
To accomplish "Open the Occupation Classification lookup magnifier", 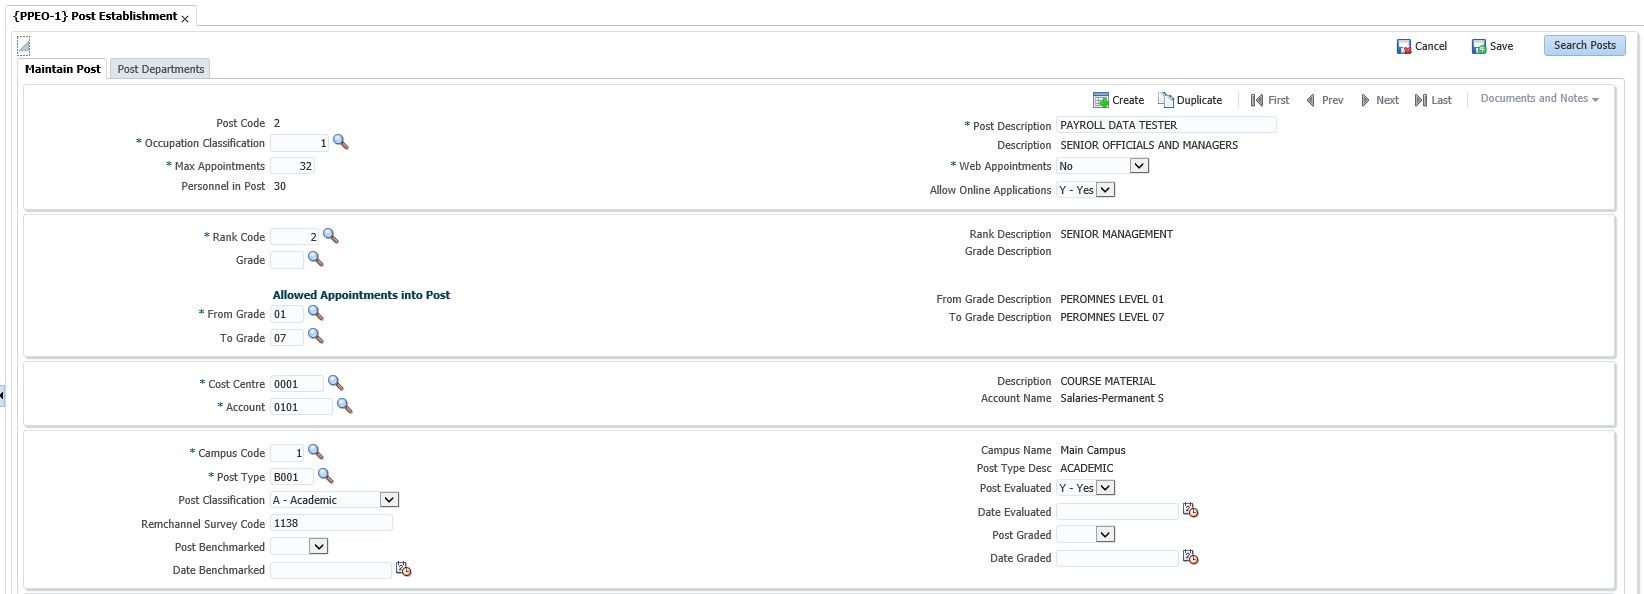I will pos(340,143).
